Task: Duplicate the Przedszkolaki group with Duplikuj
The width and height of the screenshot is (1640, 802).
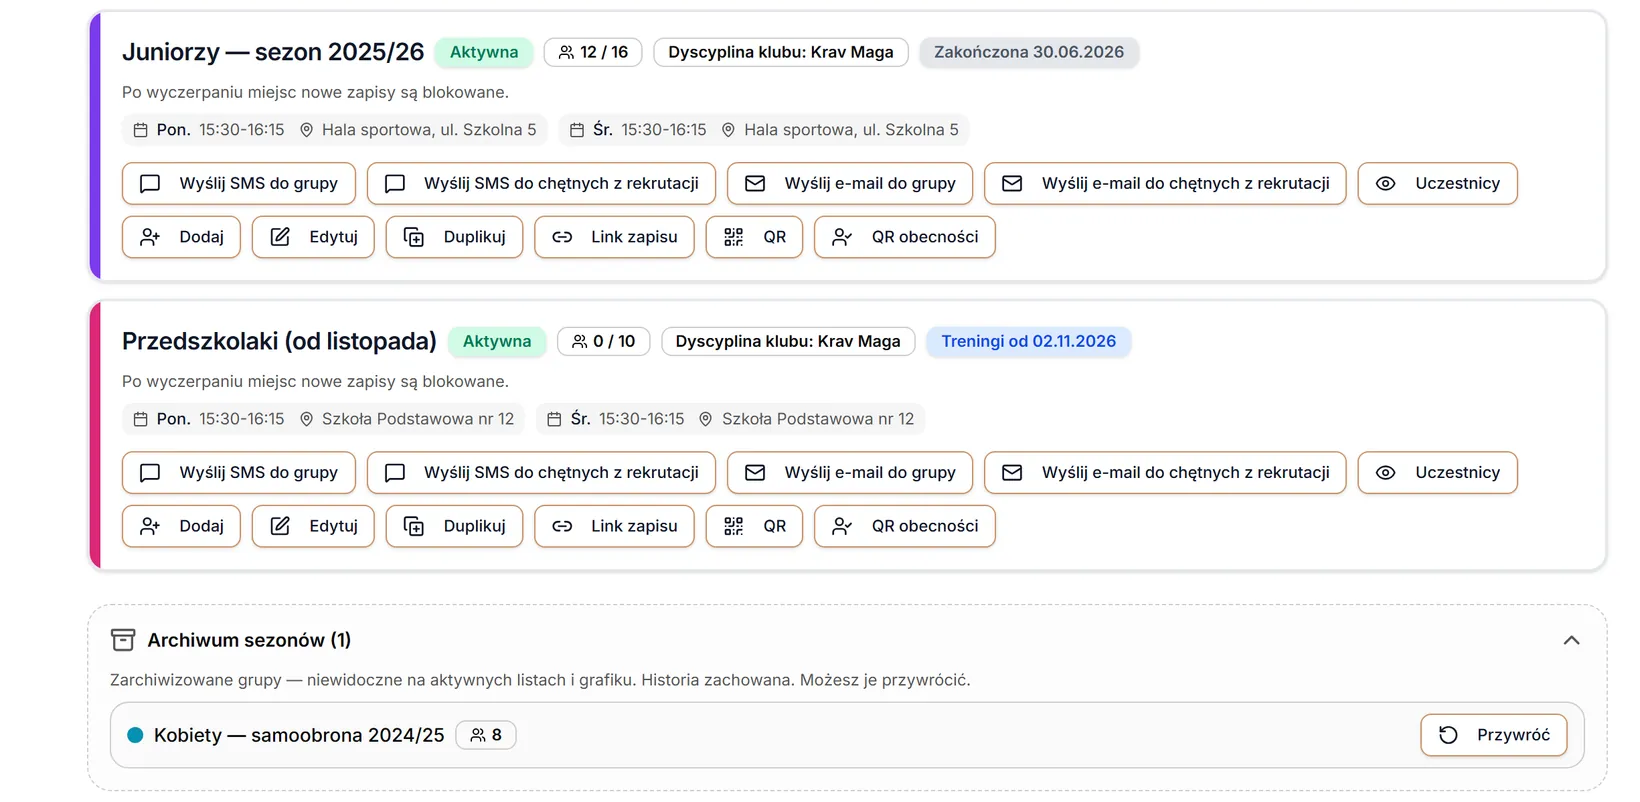Action: click(454, 526)
